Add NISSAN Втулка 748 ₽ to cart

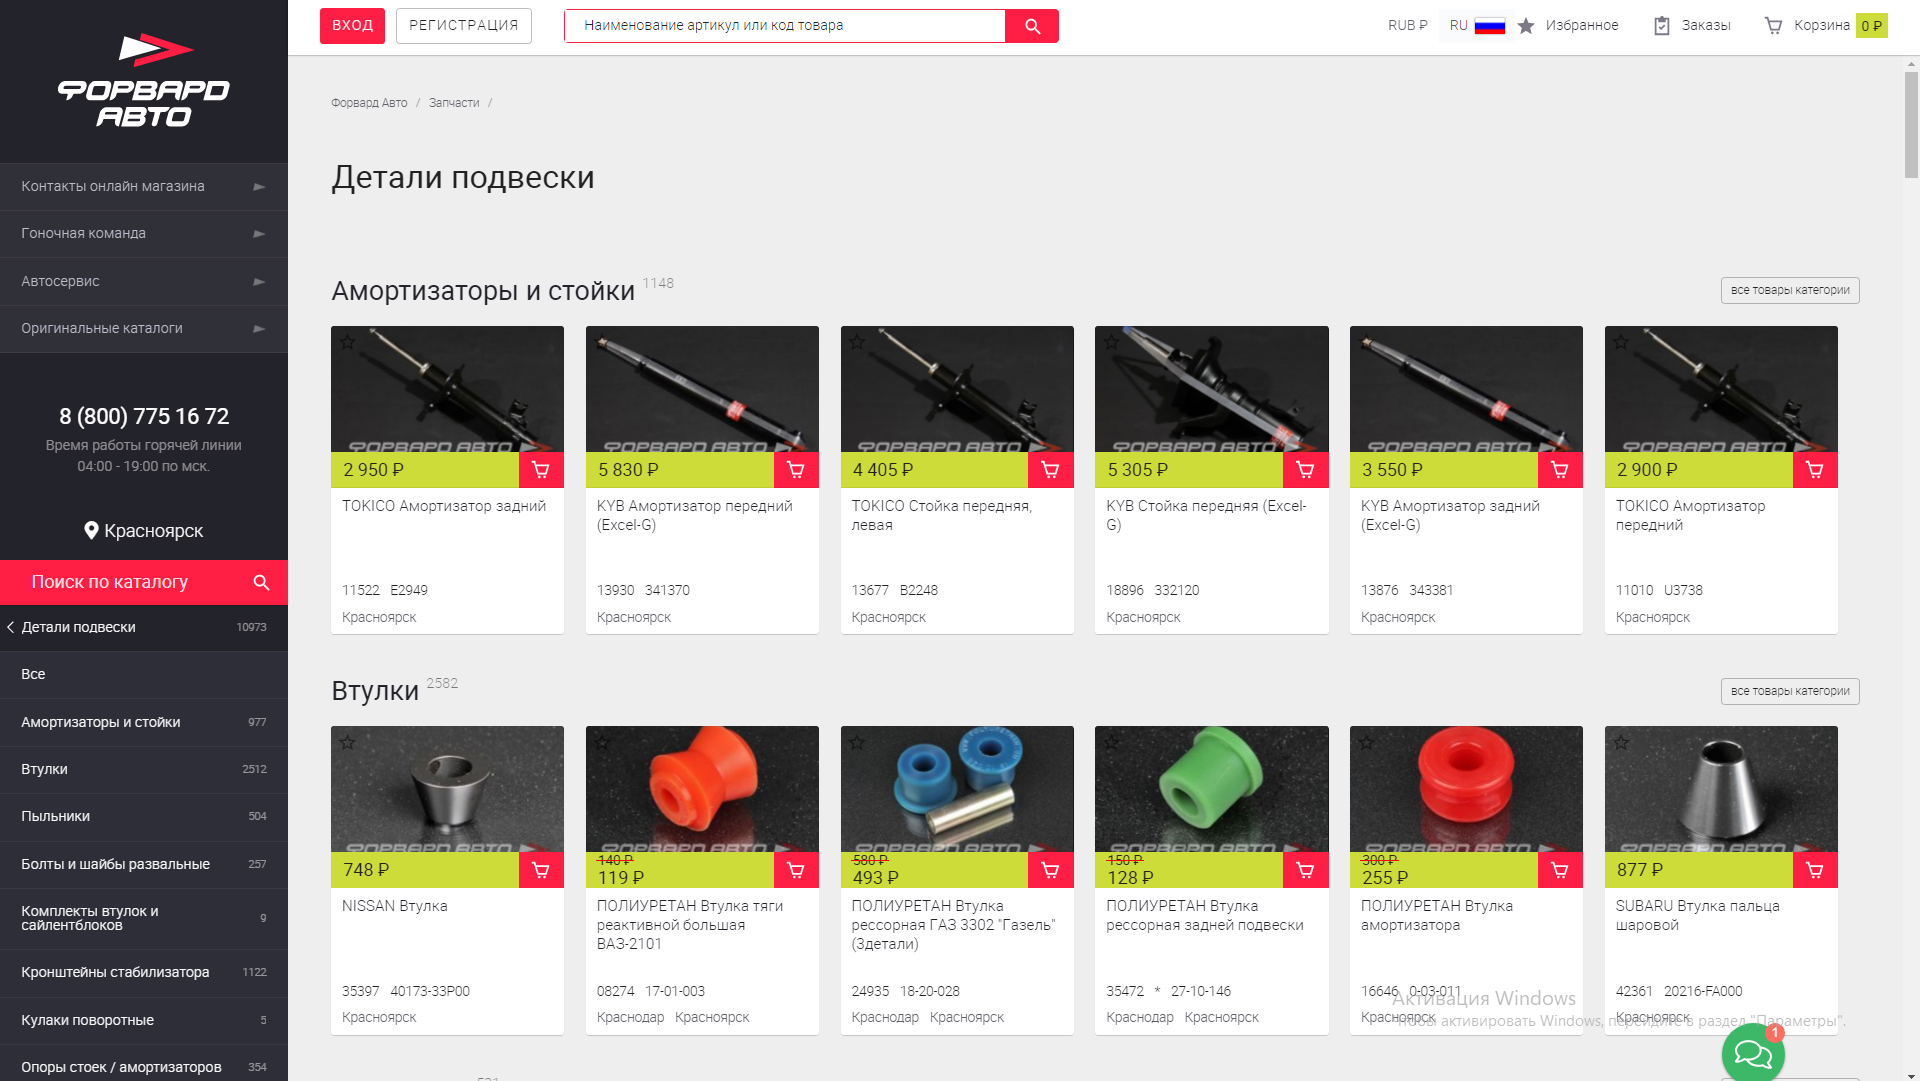tap(541, 870)
